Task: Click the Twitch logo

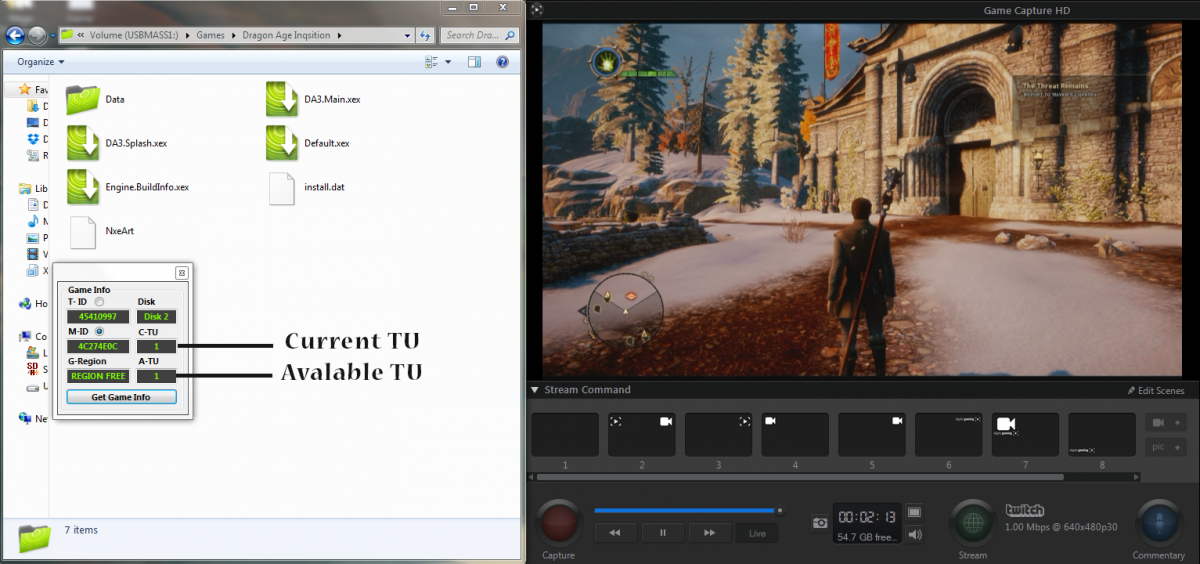Action: 1025,510
